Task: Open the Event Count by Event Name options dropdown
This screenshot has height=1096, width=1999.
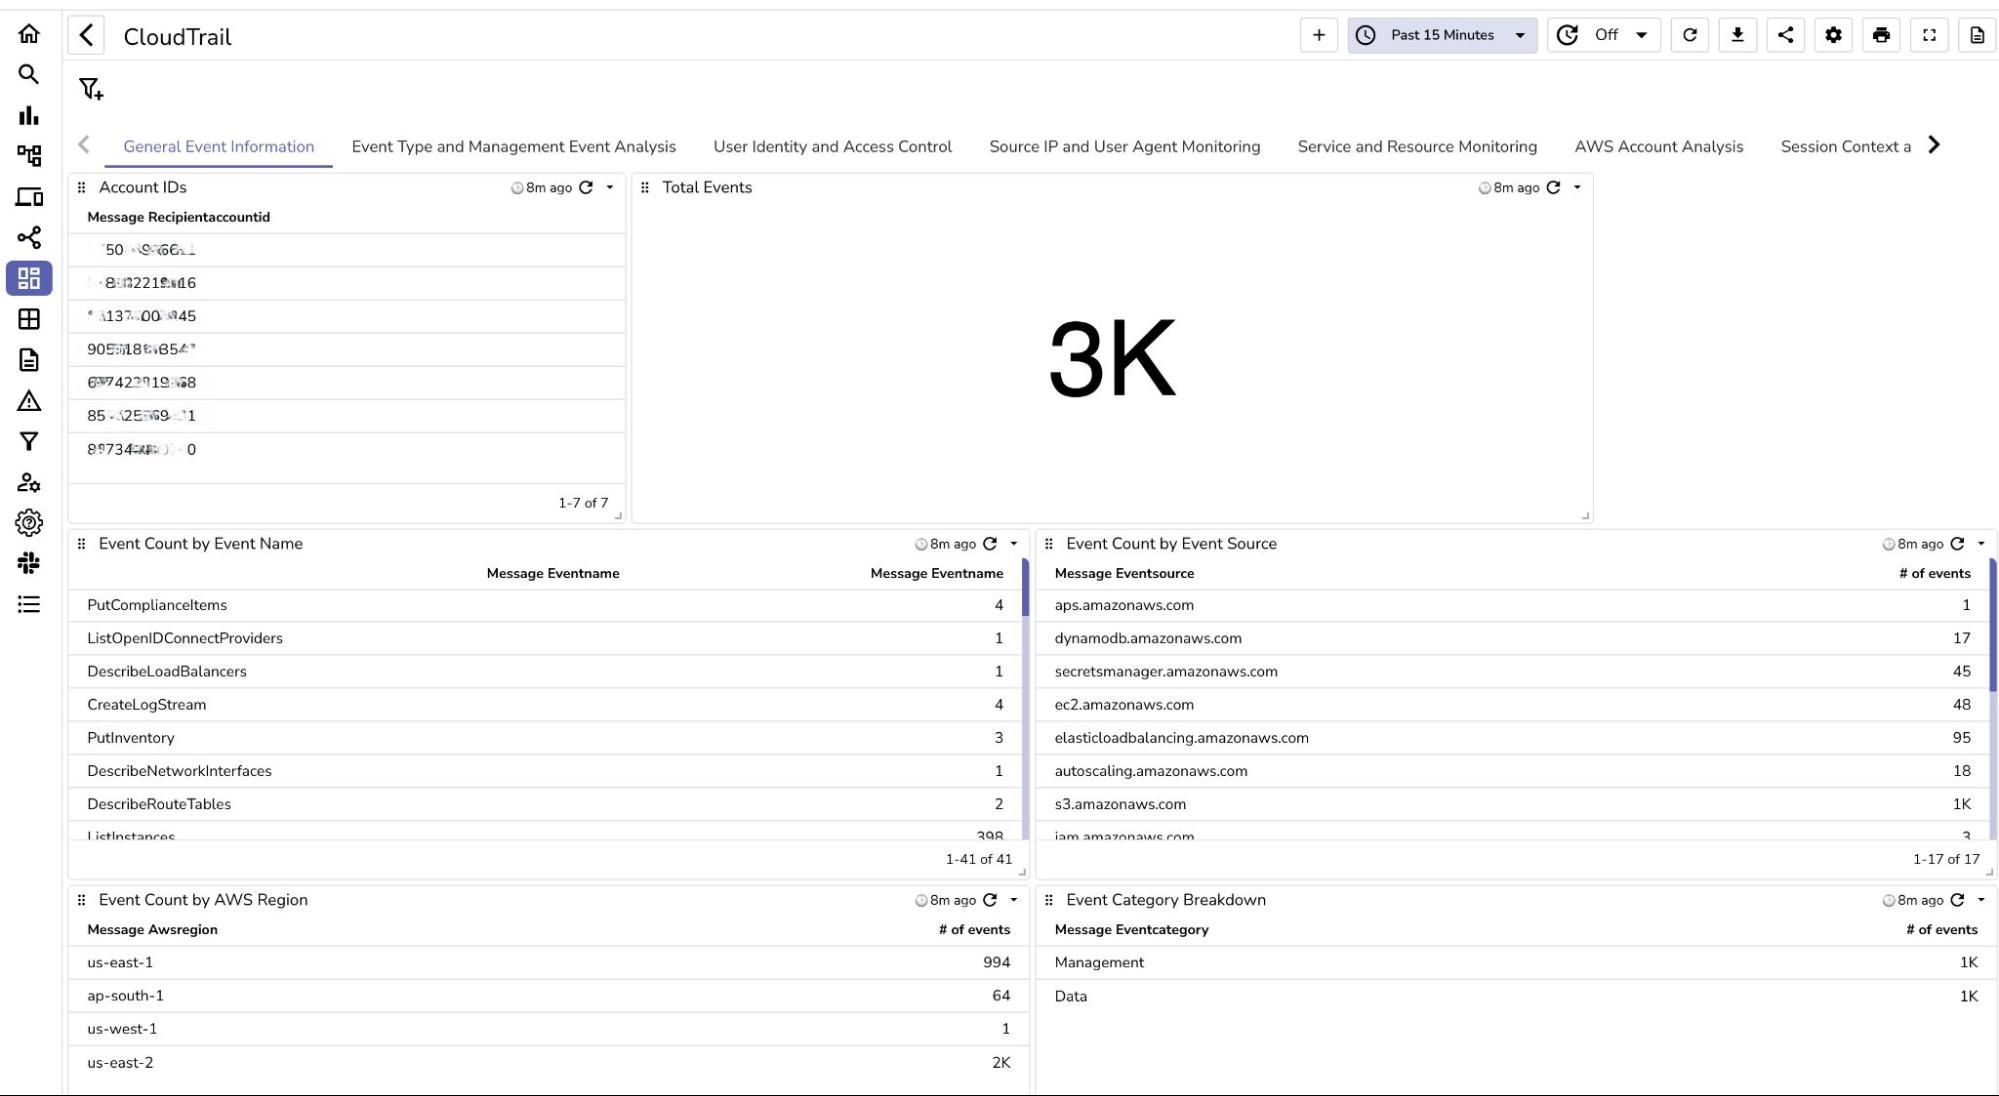Action: [x=1013, y=543]
